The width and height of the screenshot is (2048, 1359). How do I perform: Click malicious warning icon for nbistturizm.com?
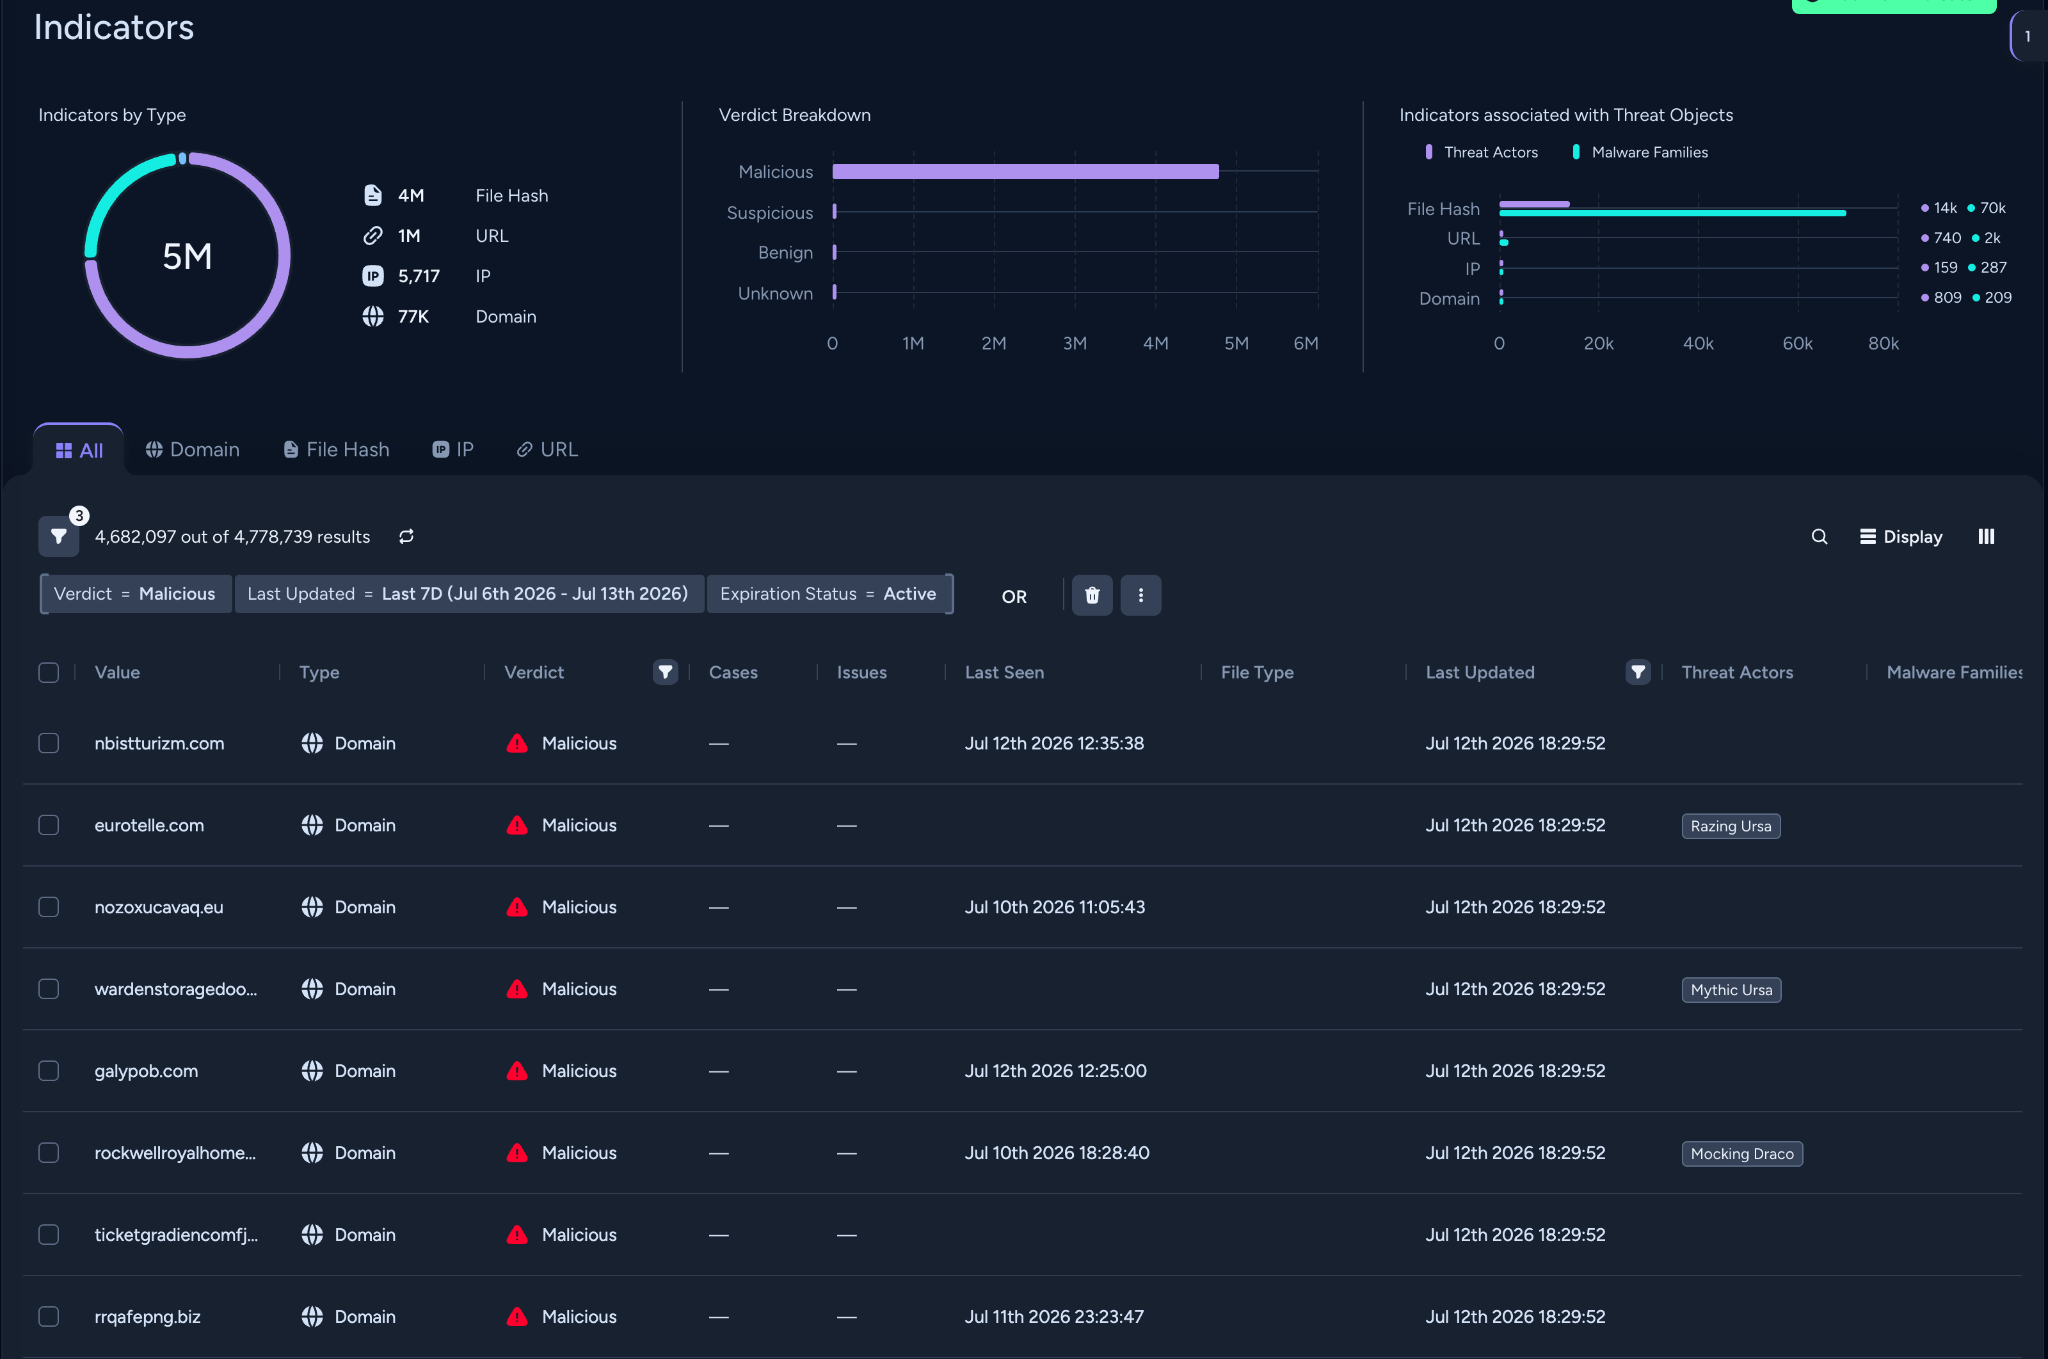point(517,743)
